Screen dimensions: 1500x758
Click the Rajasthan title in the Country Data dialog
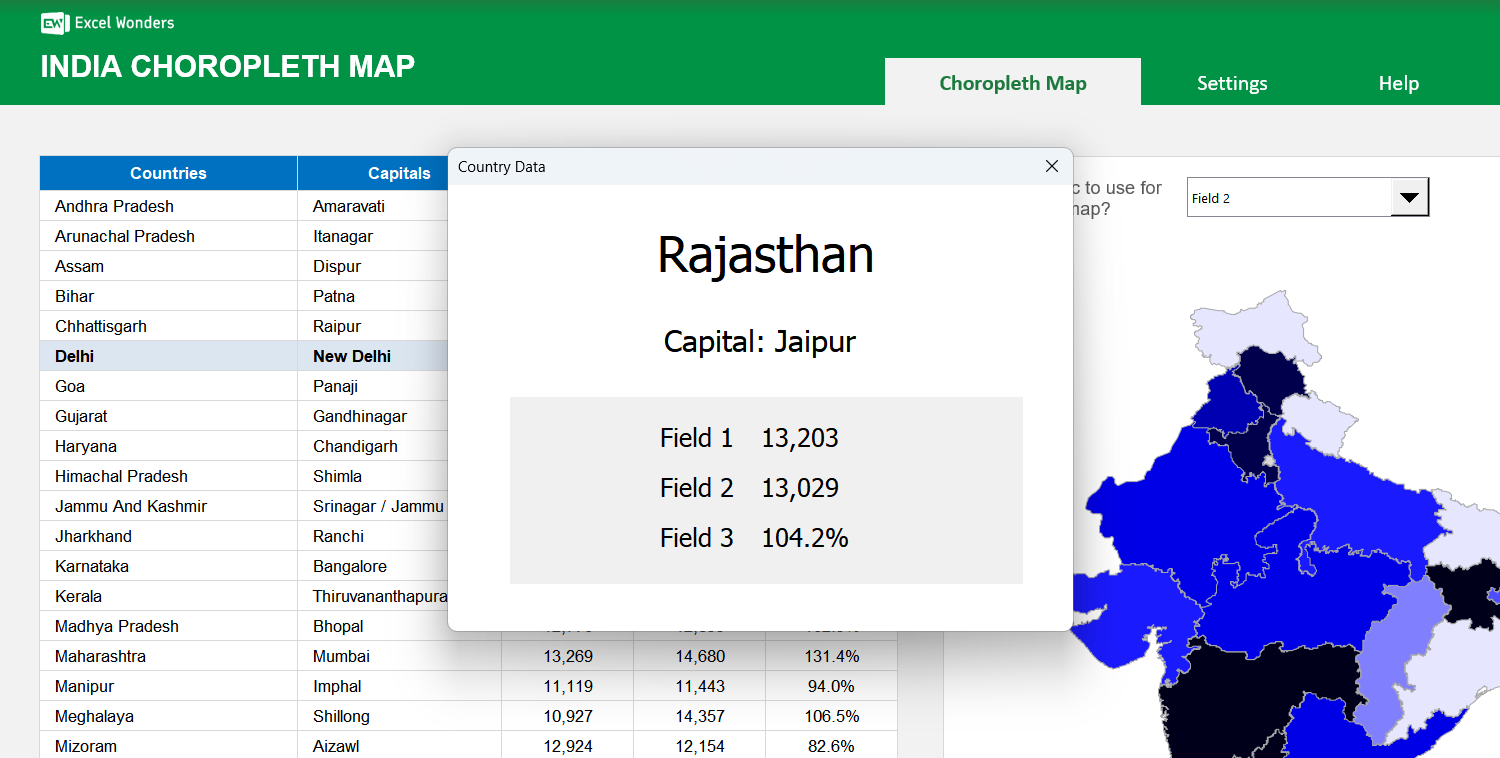coord(765,256)
